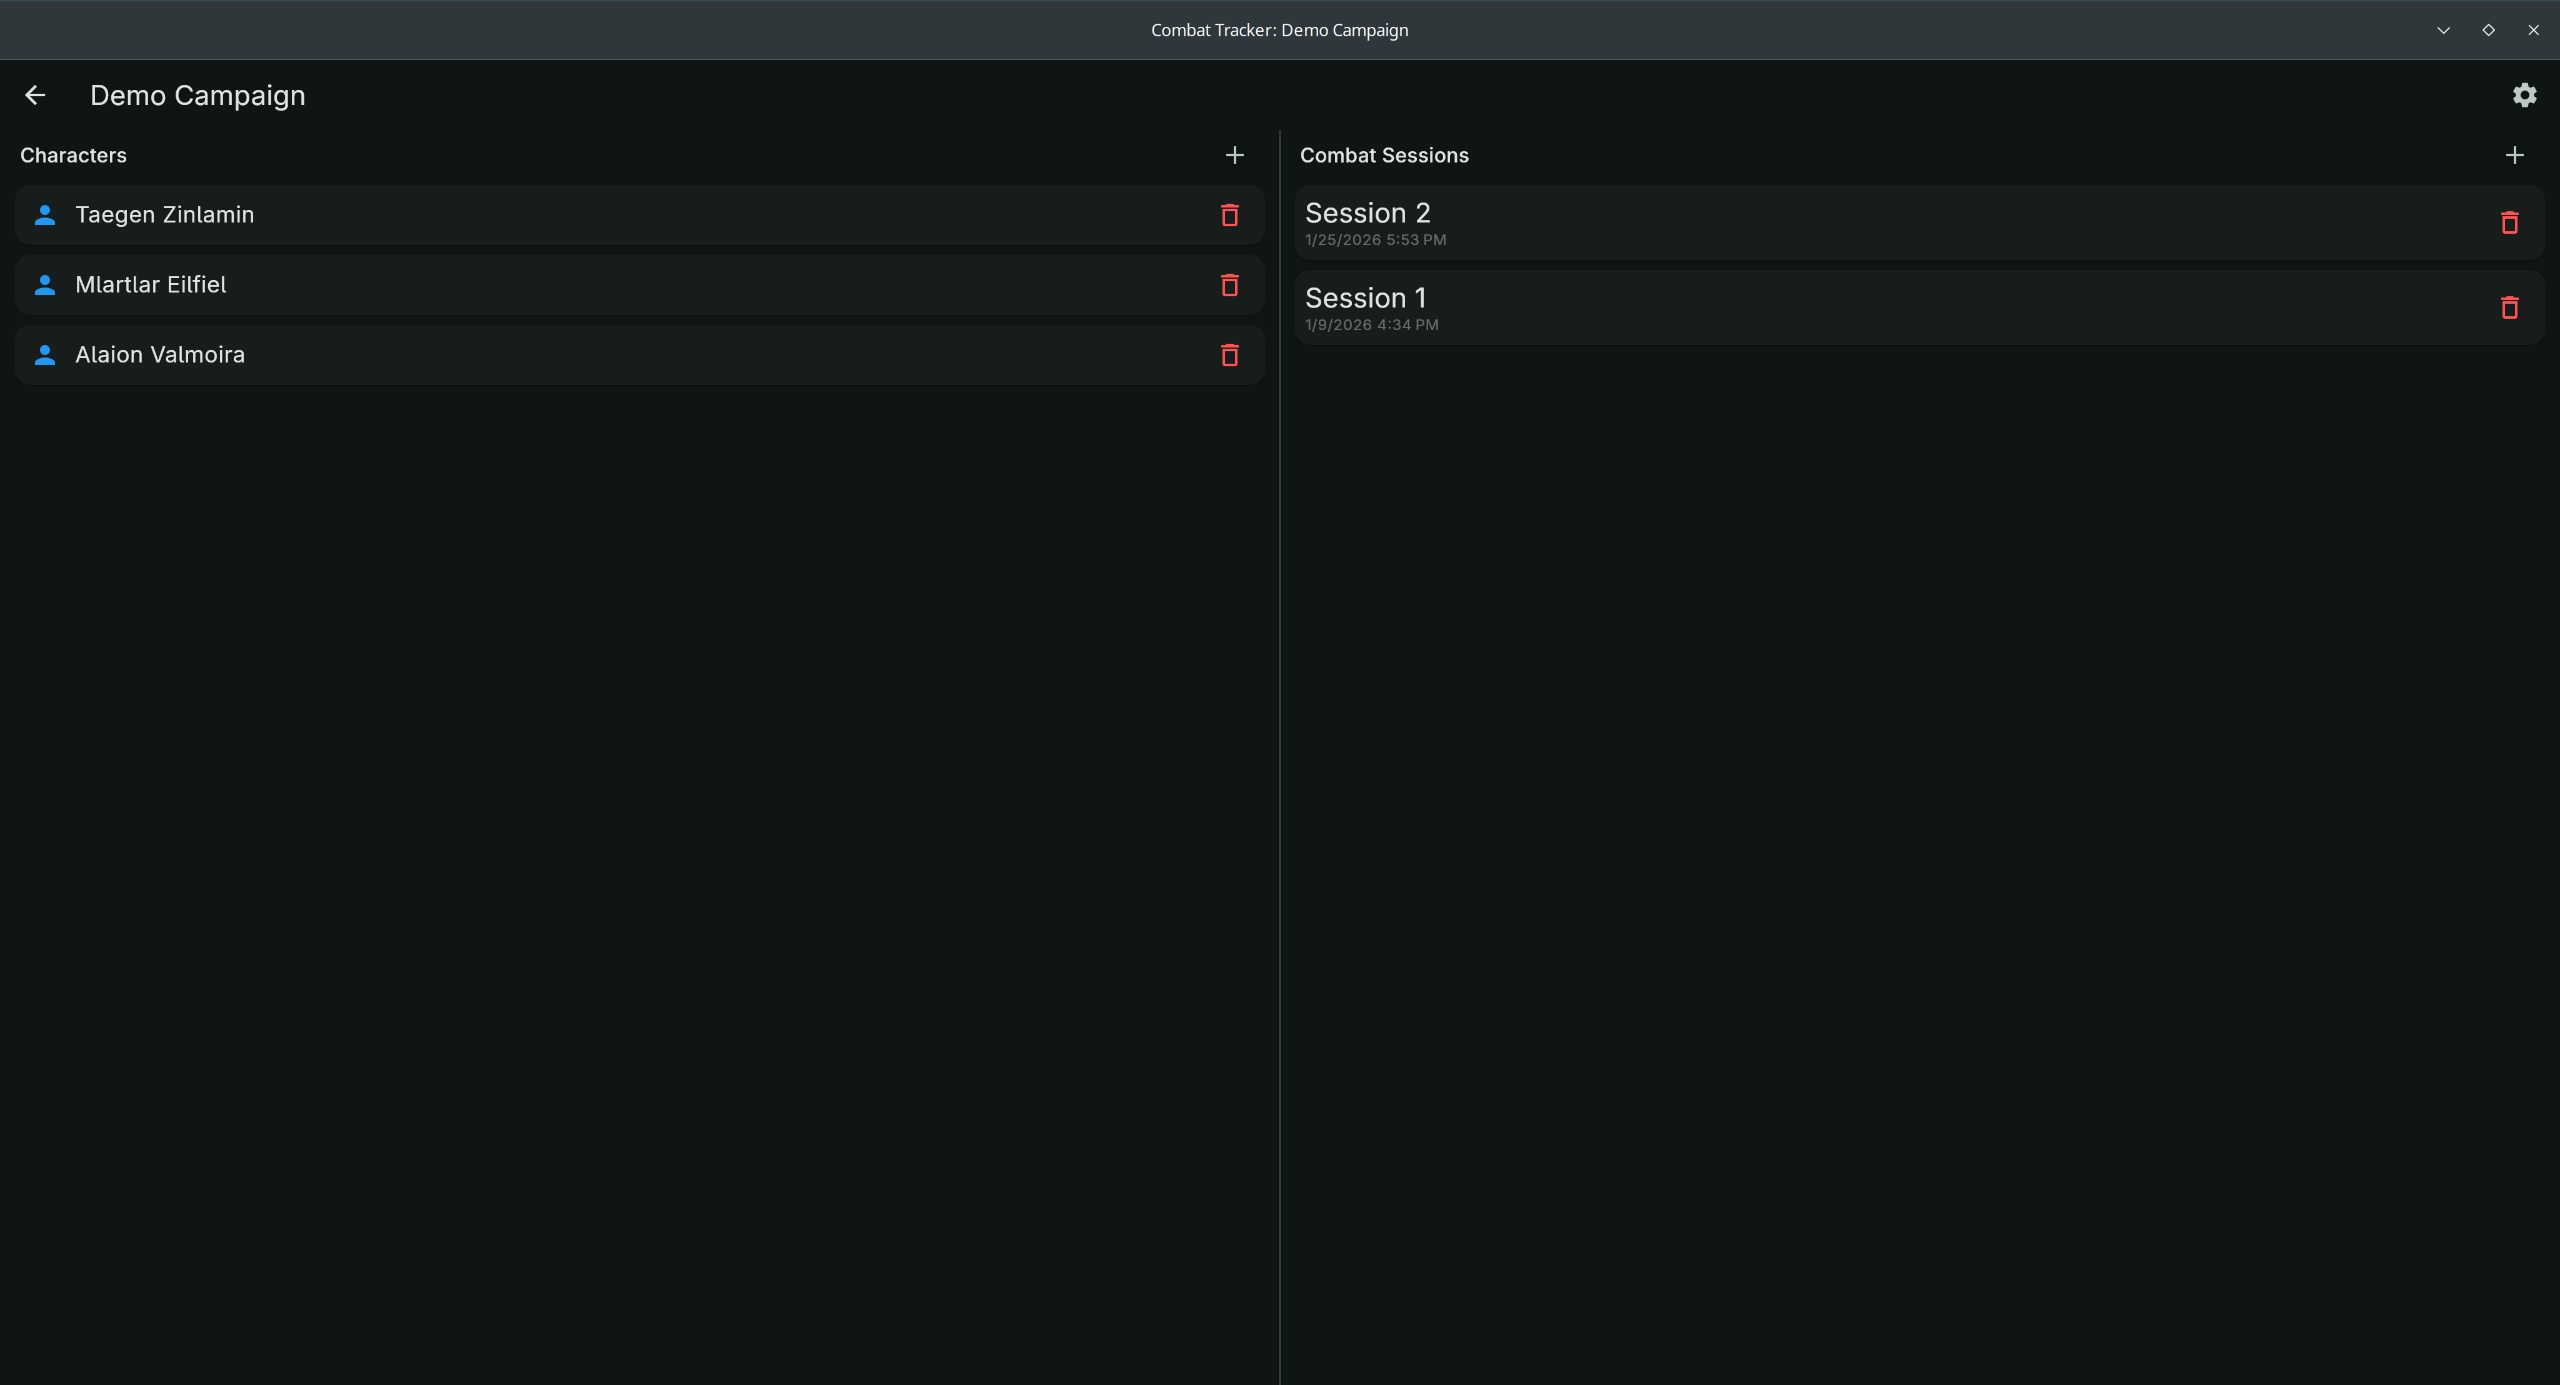The width and height of the screenshot is (2560, 1385).
Task: Maximize window using the diamond button
Action: pyautogui.click(x=2488, y=30)
